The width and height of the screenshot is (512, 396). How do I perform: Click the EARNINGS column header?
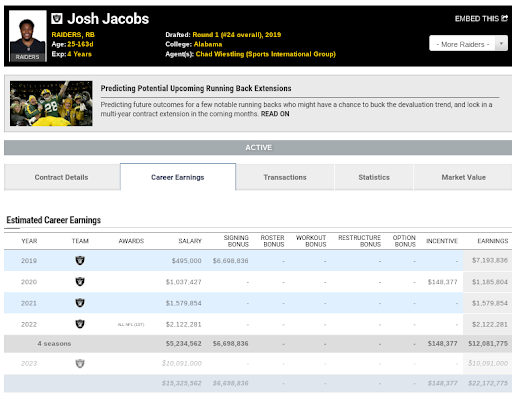(493, 241)
